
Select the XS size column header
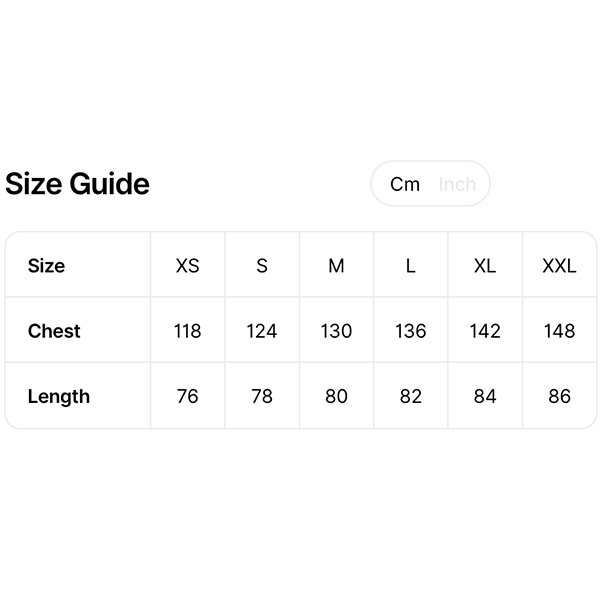187,266
